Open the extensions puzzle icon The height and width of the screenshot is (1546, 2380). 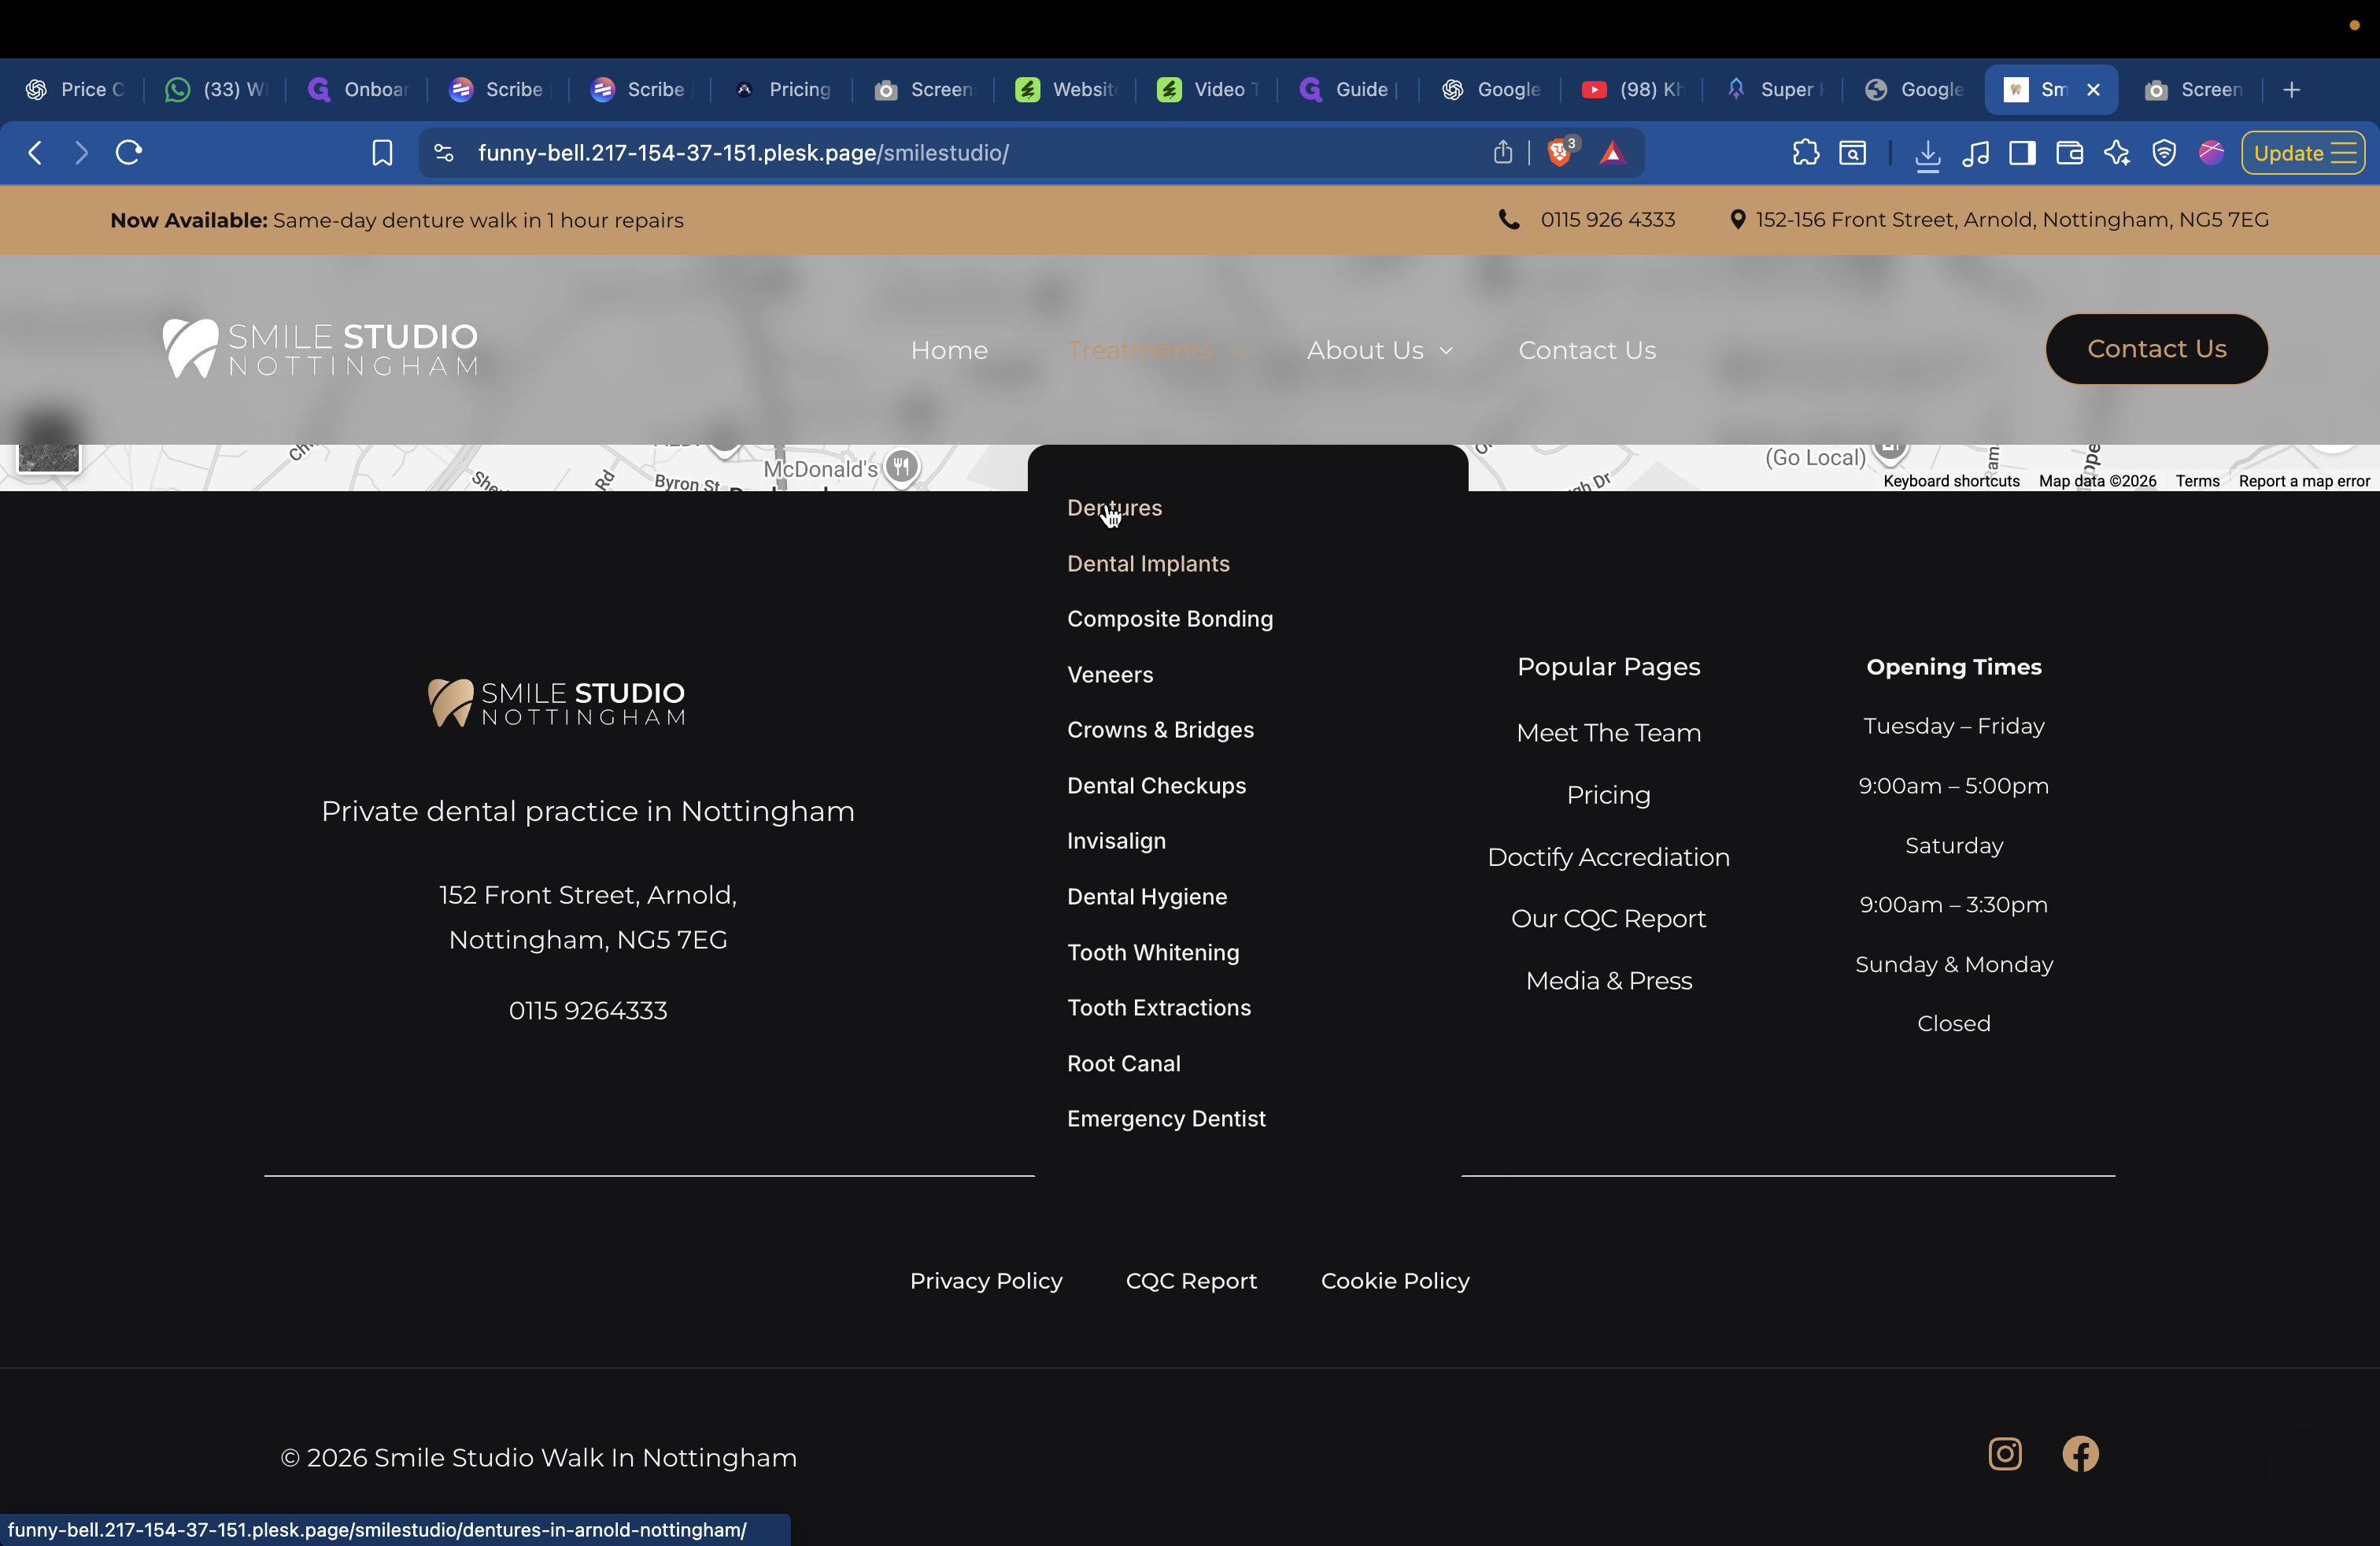[1805, 153]
